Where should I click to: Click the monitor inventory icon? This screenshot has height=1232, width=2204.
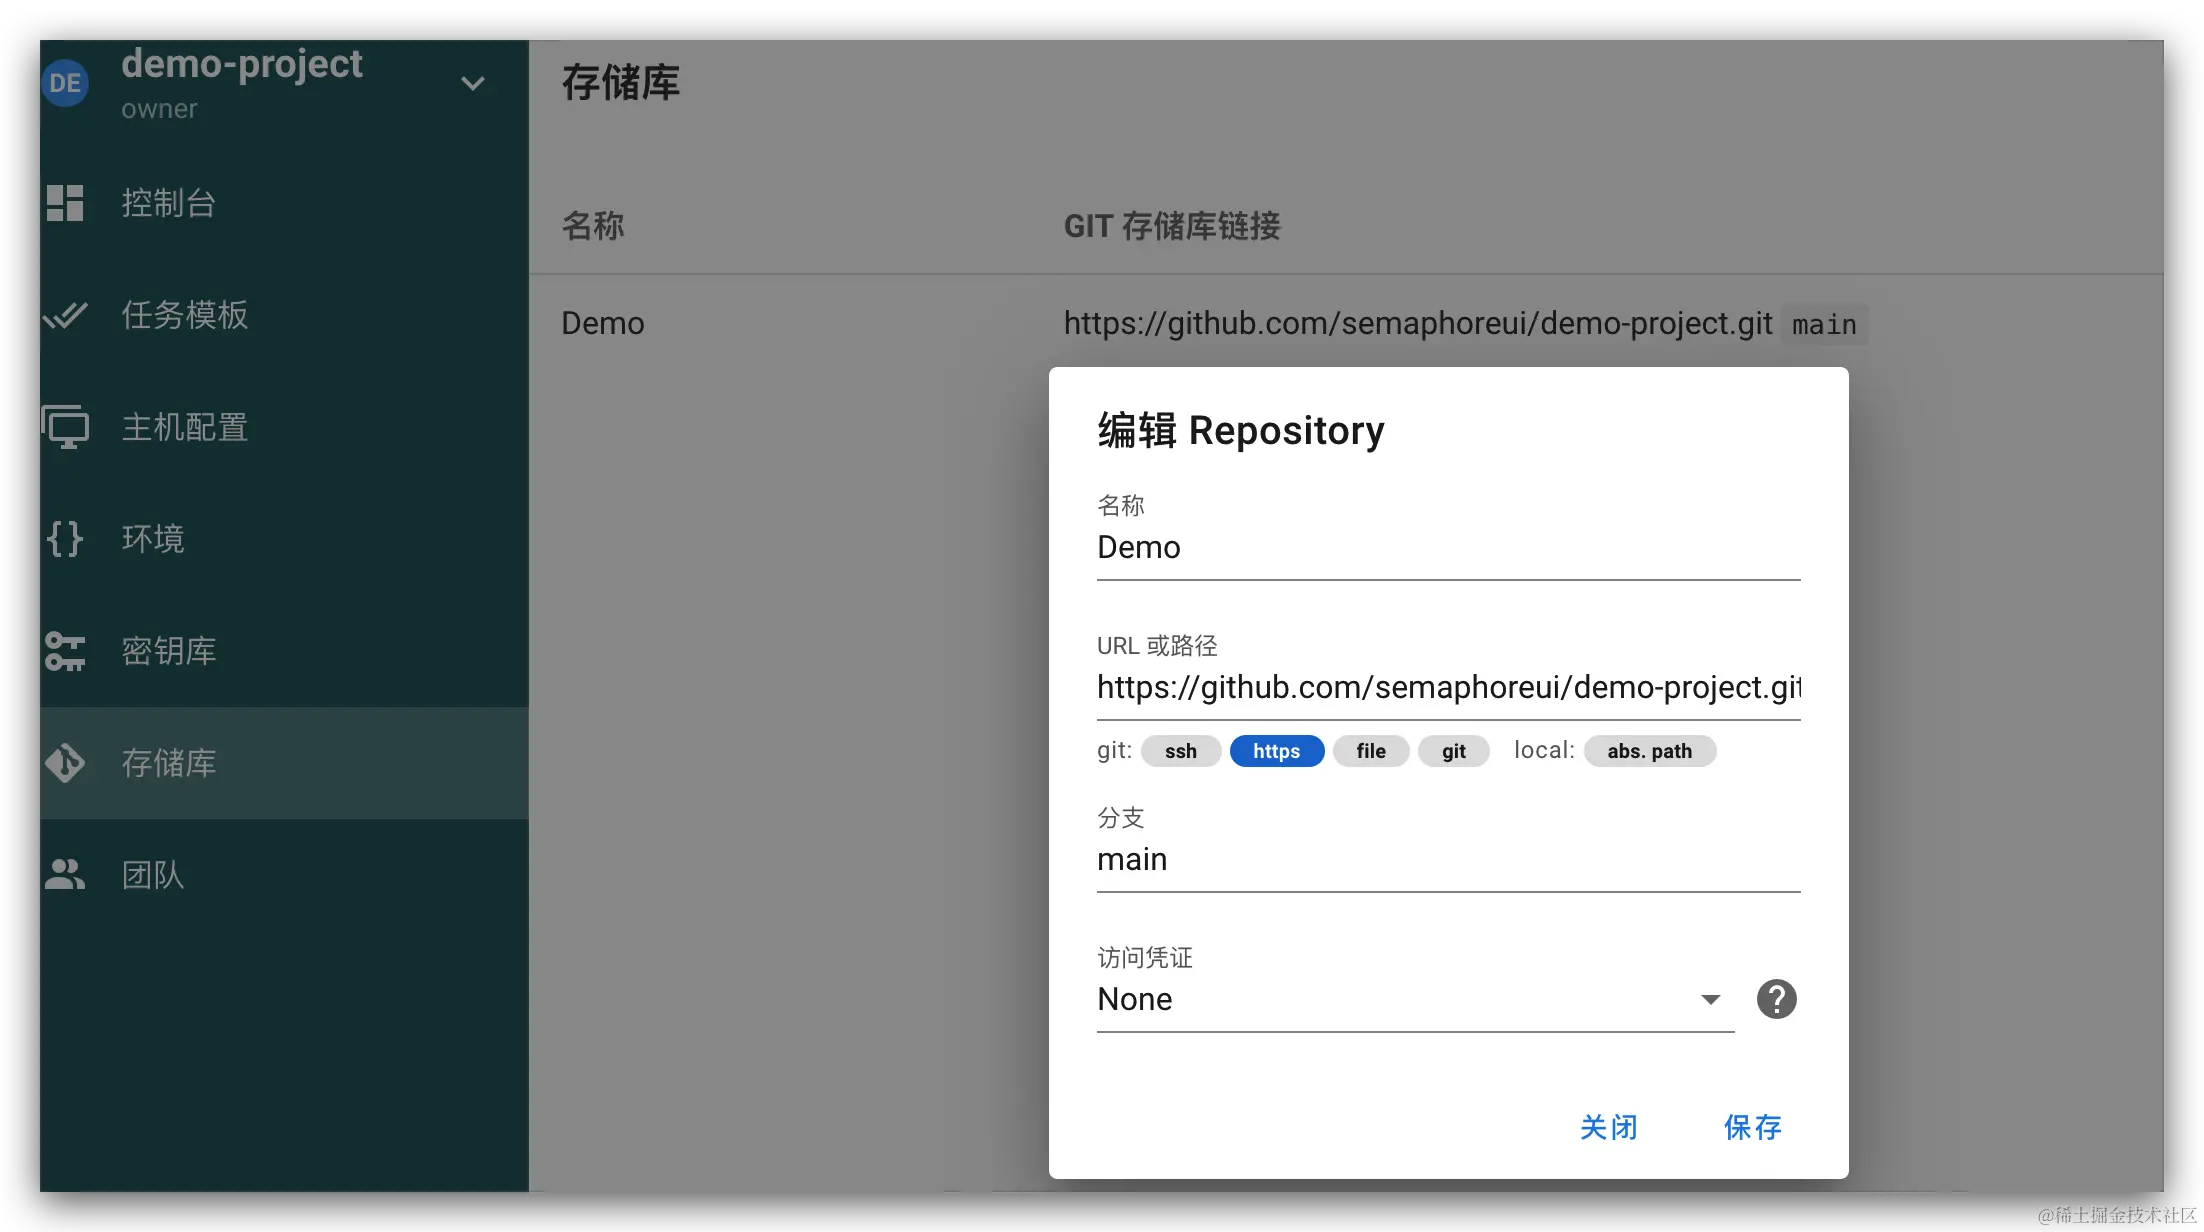click(65, 428)
